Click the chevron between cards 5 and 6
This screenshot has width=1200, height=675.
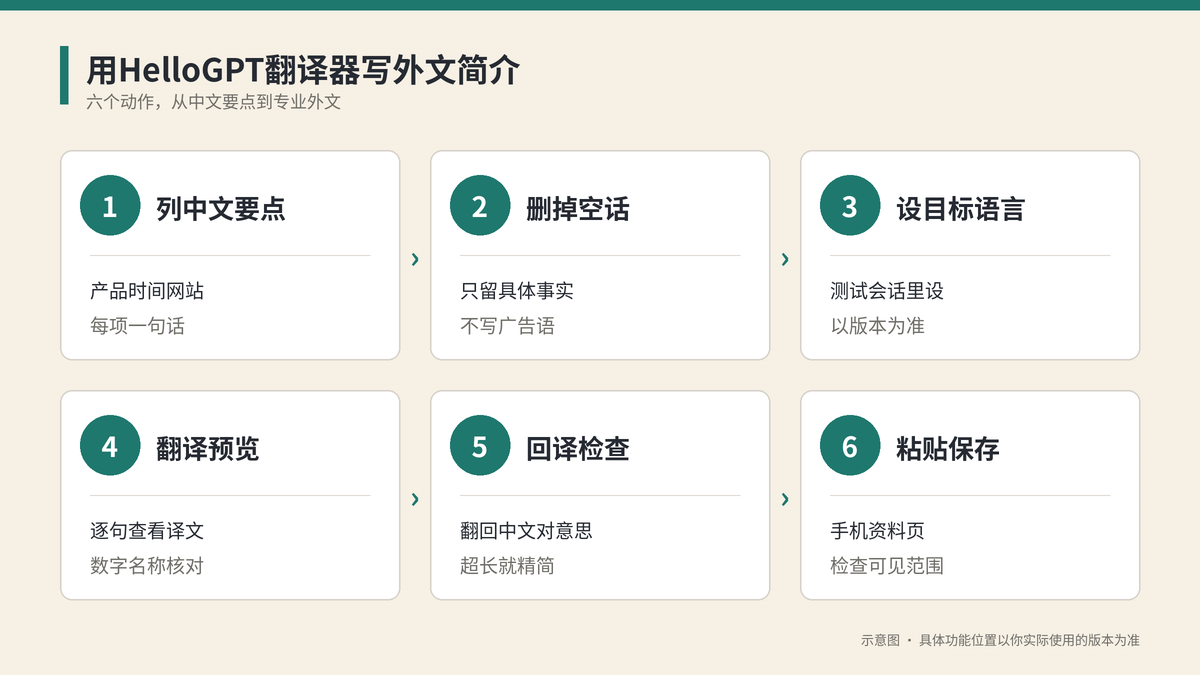pyautogui.click(x=785, y=499)
